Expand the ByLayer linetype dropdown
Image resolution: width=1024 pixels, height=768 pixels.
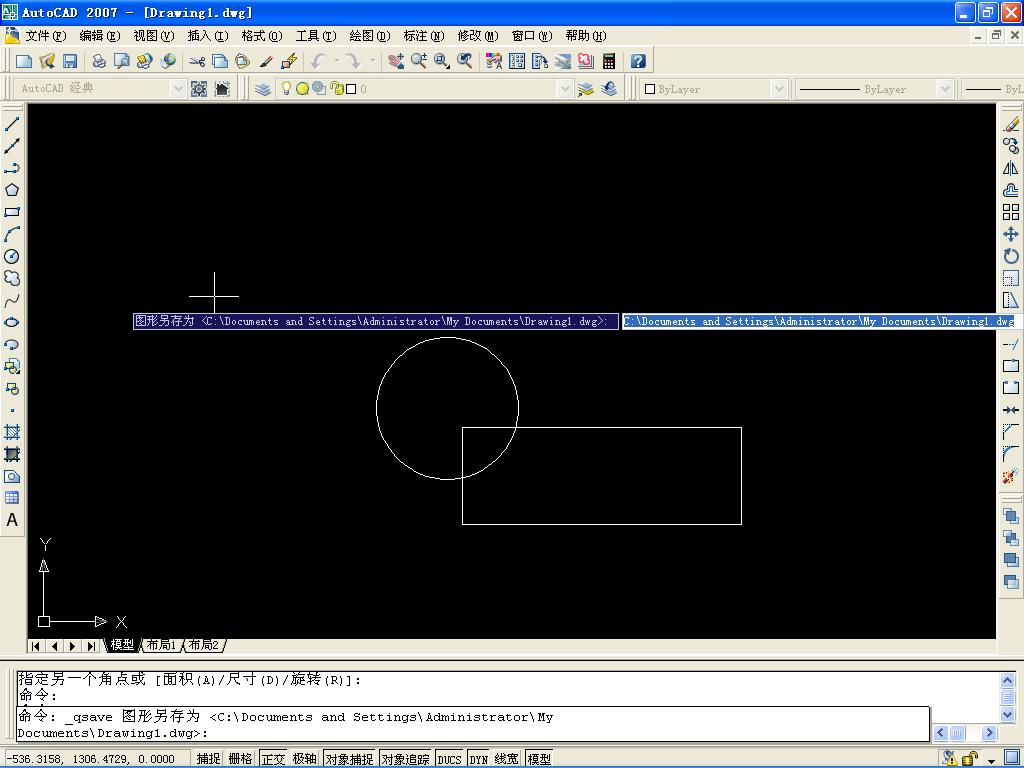click(x=945, y=89)
